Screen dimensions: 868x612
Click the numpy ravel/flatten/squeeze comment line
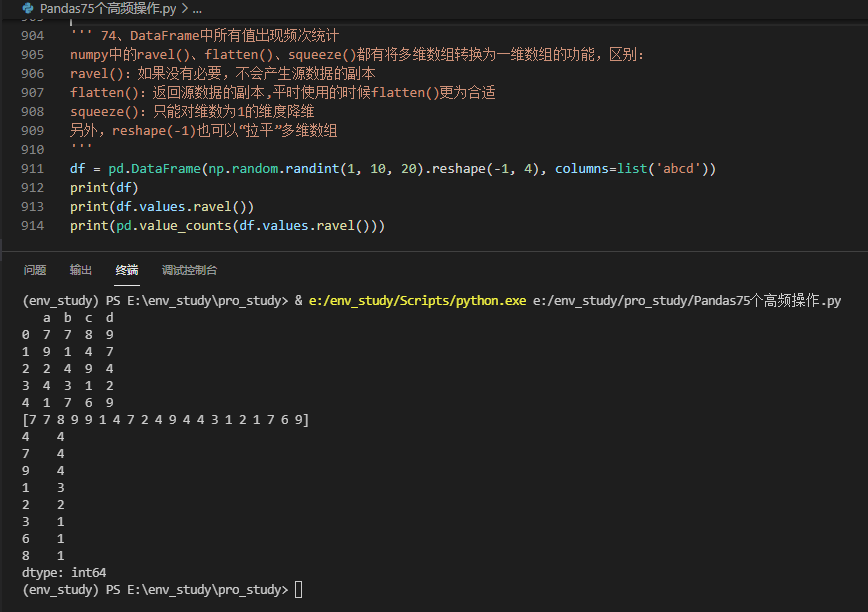click(357, 55)
